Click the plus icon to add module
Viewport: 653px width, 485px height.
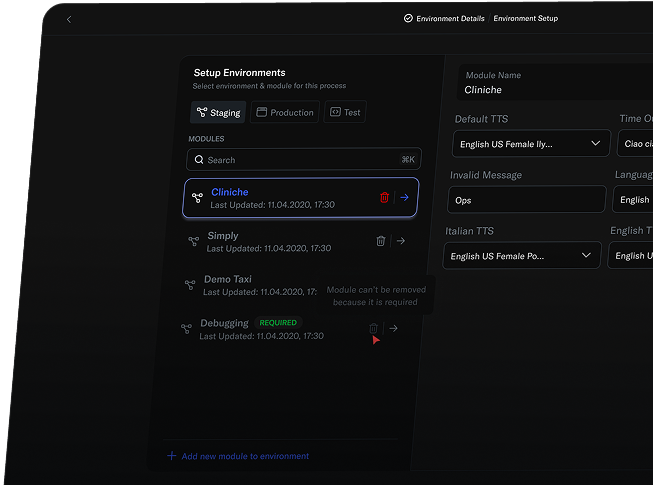pyautogui.click(x=172, y=456)
